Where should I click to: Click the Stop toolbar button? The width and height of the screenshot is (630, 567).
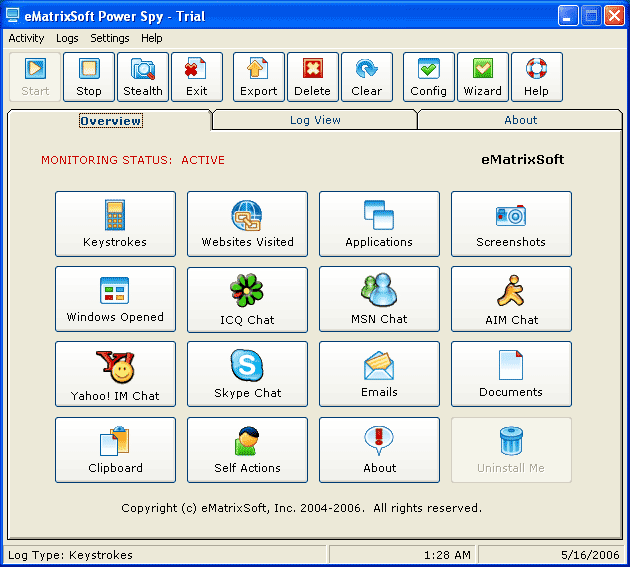[x=89, y=77]
